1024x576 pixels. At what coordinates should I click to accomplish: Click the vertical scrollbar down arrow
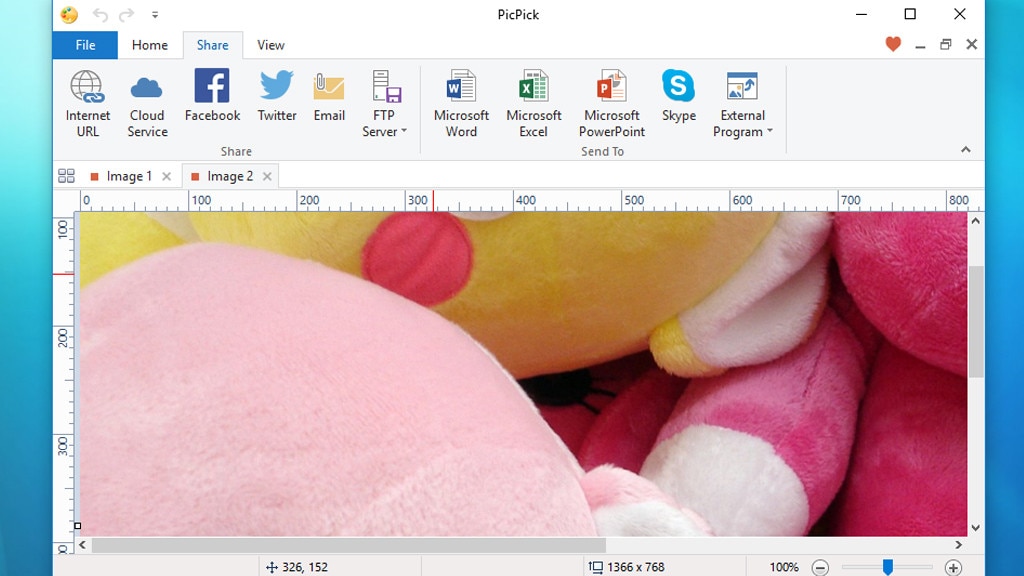[976, 528]
